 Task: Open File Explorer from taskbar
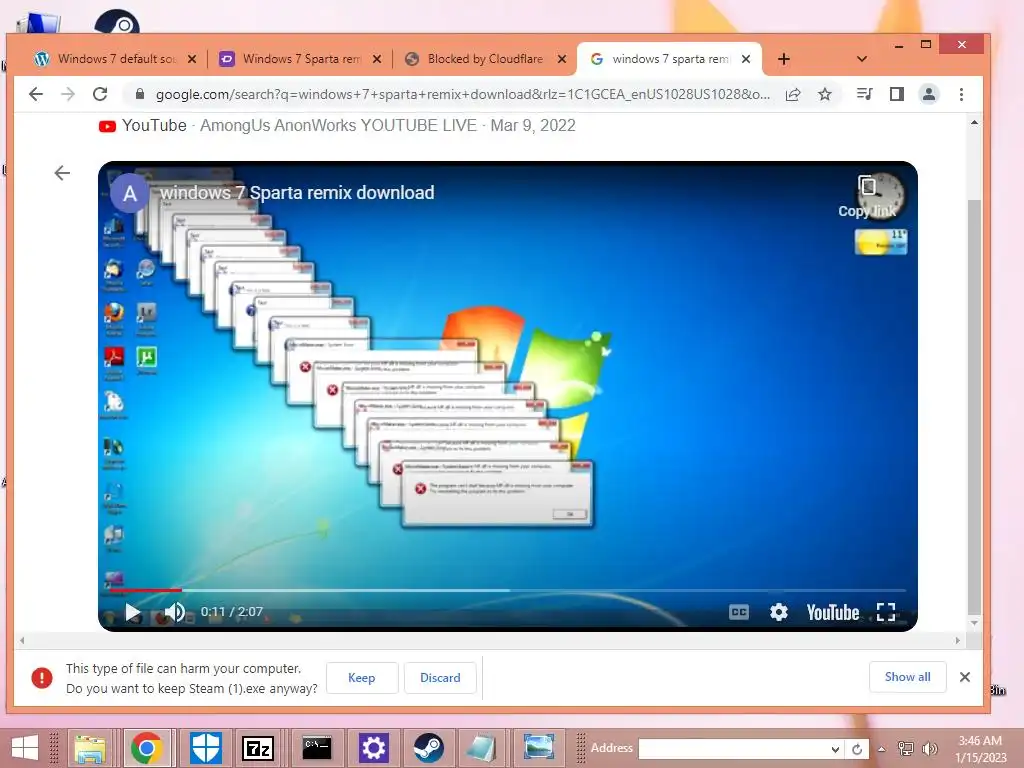point(90,748)
